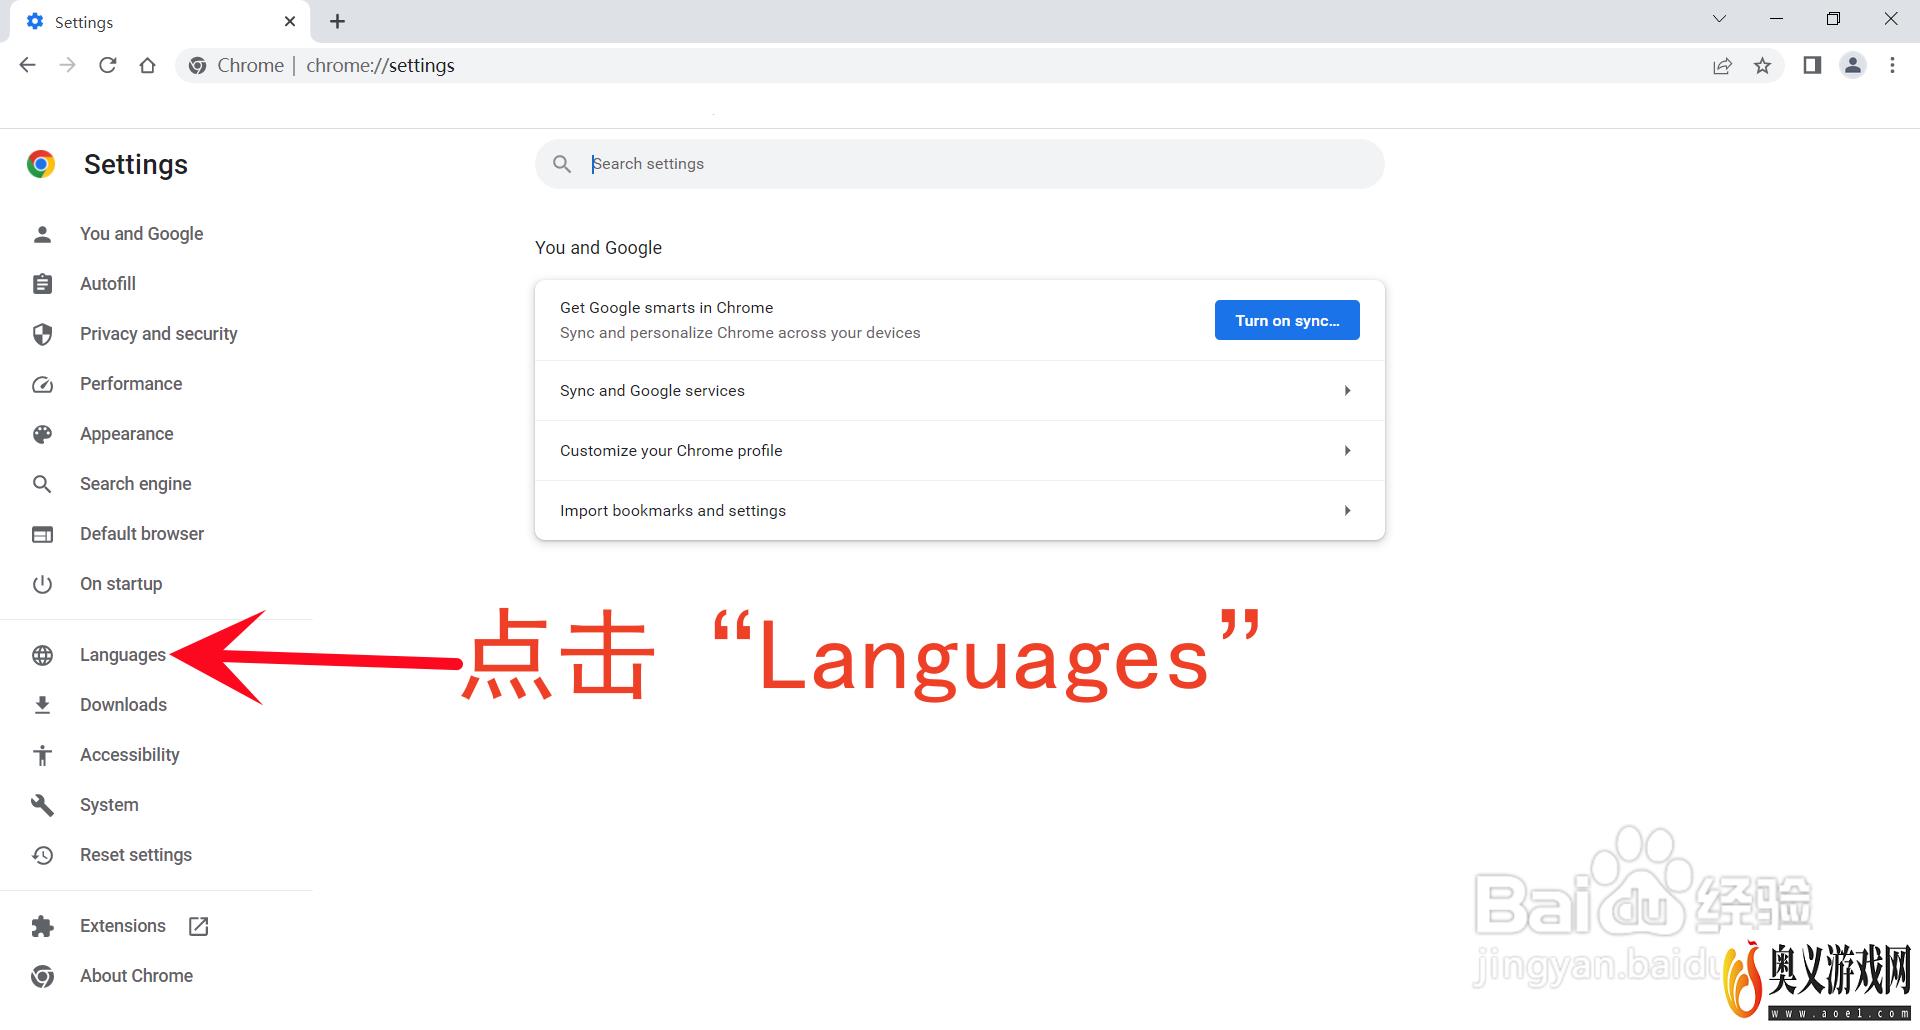
Task: Go to the Home page icon
Action: click(147, 65)
